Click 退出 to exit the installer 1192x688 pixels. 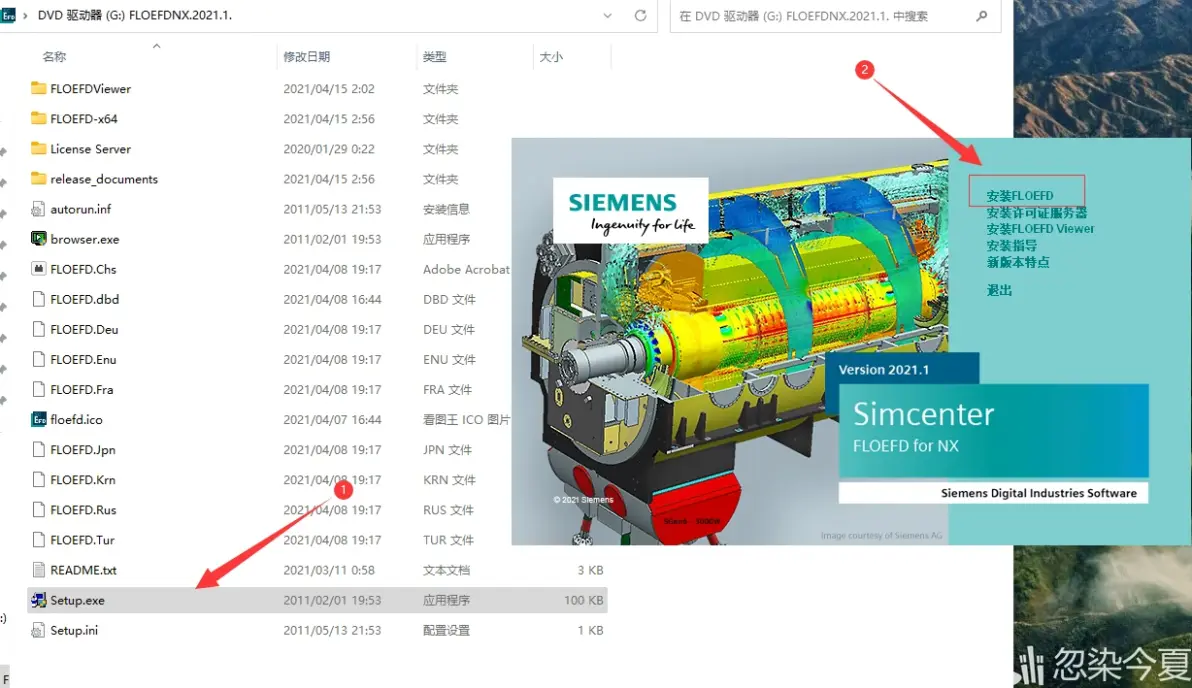click(x=999, y=290)
